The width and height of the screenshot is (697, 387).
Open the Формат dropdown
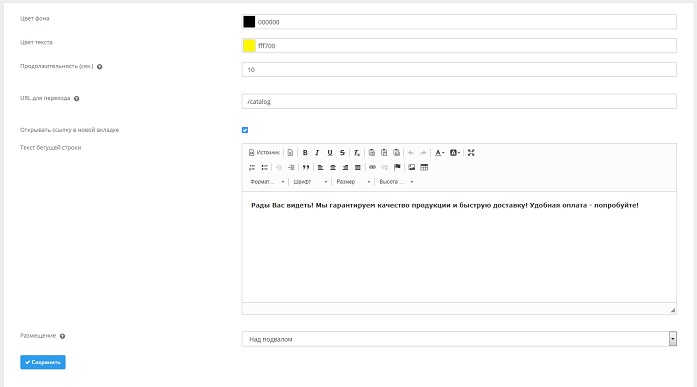(x=267, y=182)
